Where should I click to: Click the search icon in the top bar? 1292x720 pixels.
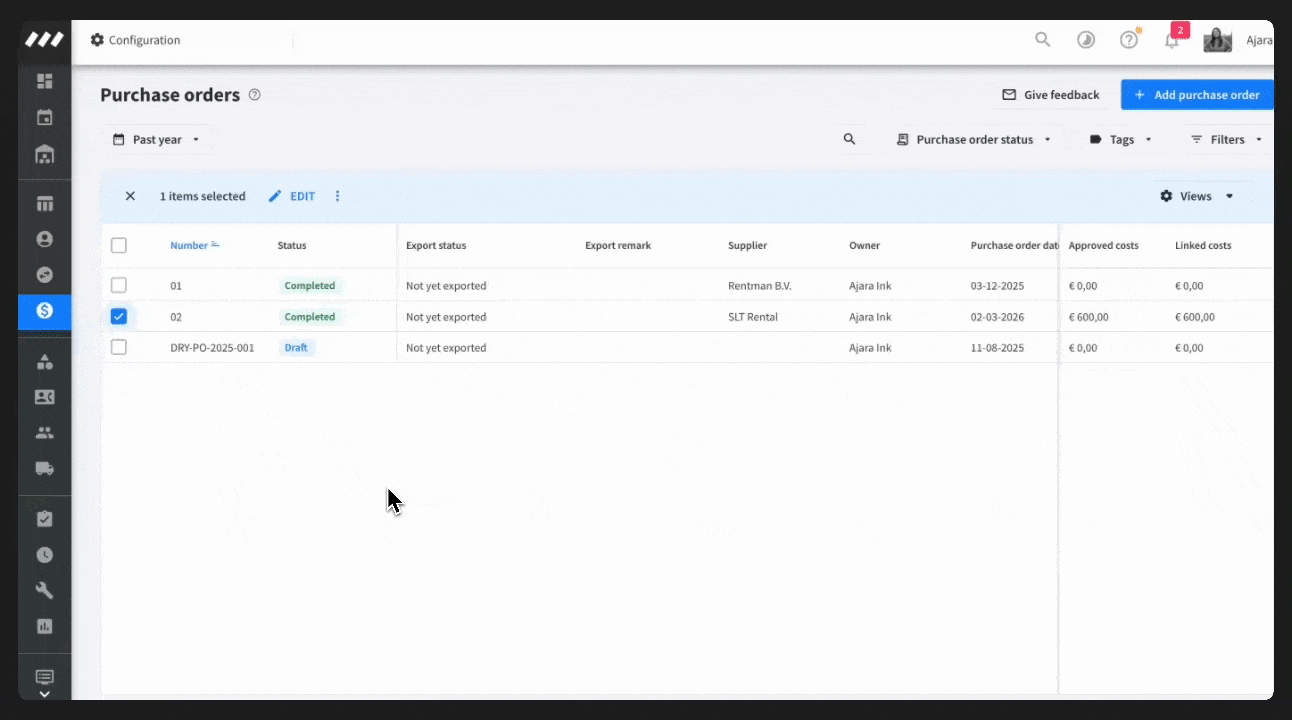click(x=1042, y=40)
